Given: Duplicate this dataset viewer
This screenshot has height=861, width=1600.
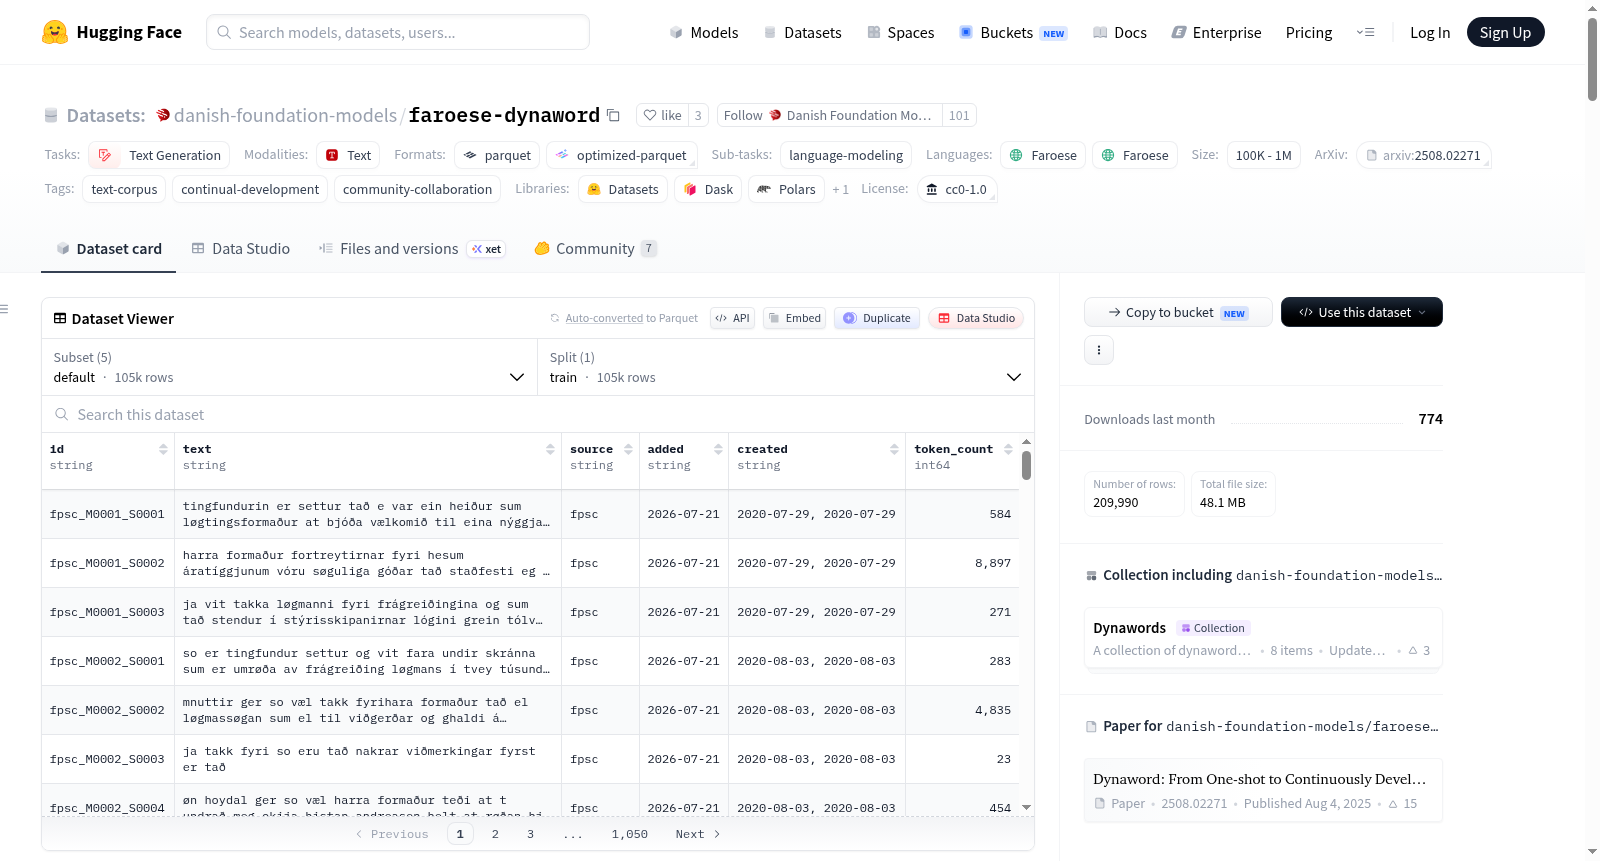Looking at the screenshot, I should tap(877, 318).
